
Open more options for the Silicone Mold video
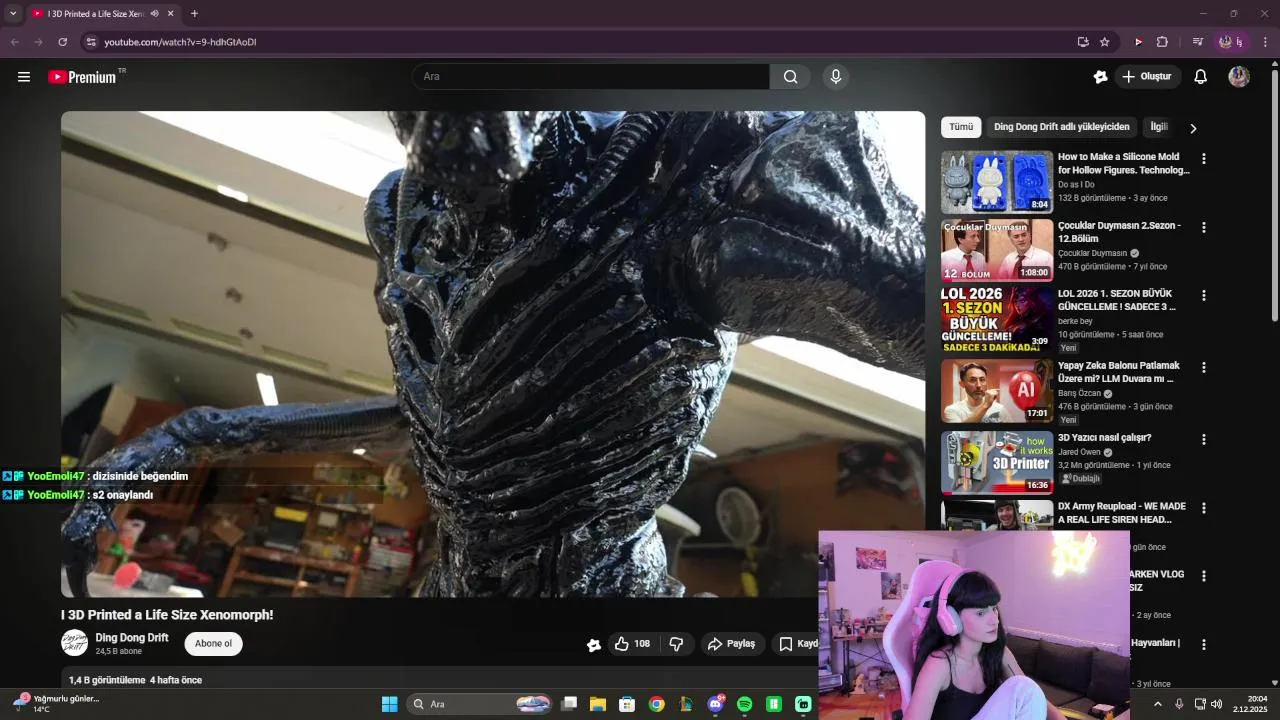[x=1204, y=159]
